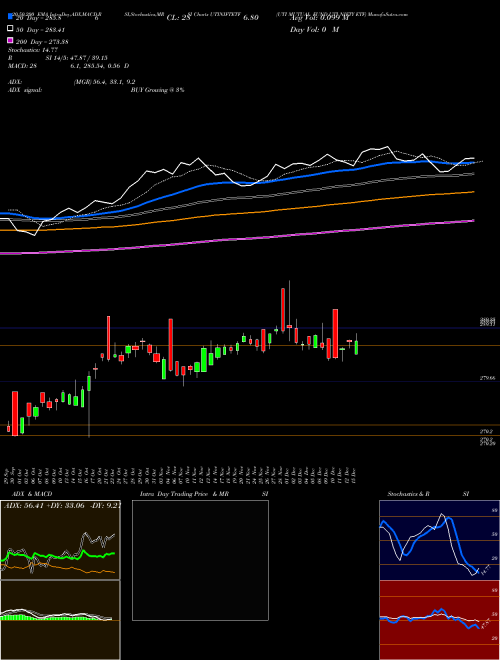Click the MACD values line '285.54, 0.56'
The height and width of the screenshot is (660, 500).
(x=100, y=66)
